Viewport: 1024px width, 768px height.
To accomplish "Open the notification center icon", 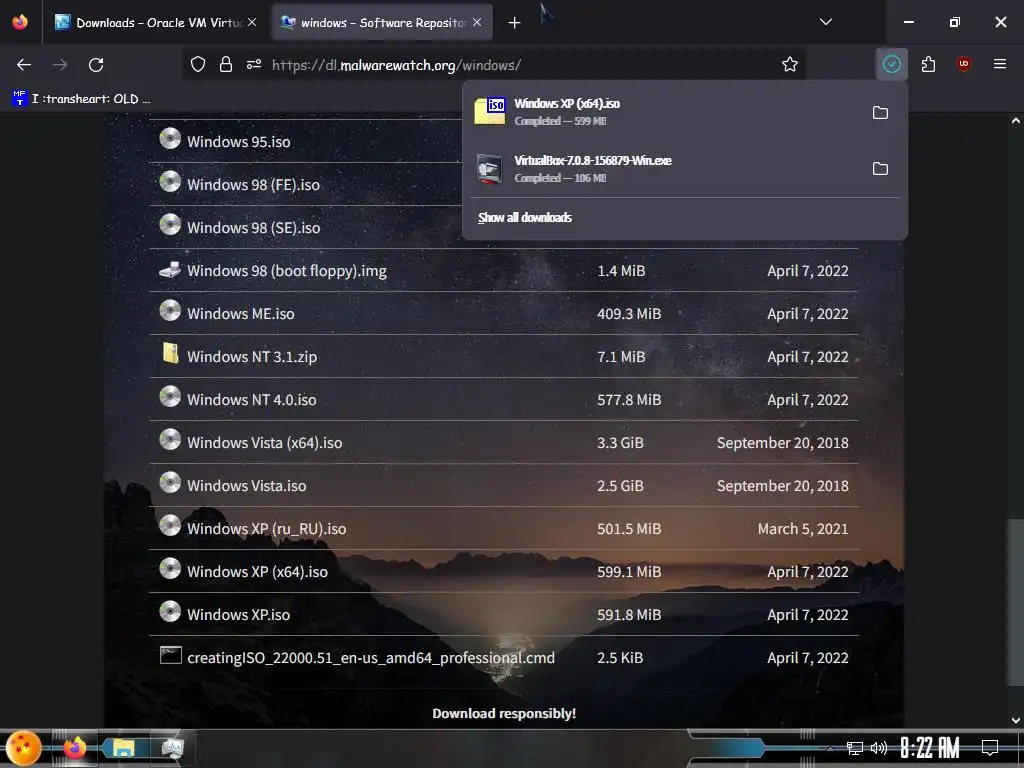I will point(990,748).
